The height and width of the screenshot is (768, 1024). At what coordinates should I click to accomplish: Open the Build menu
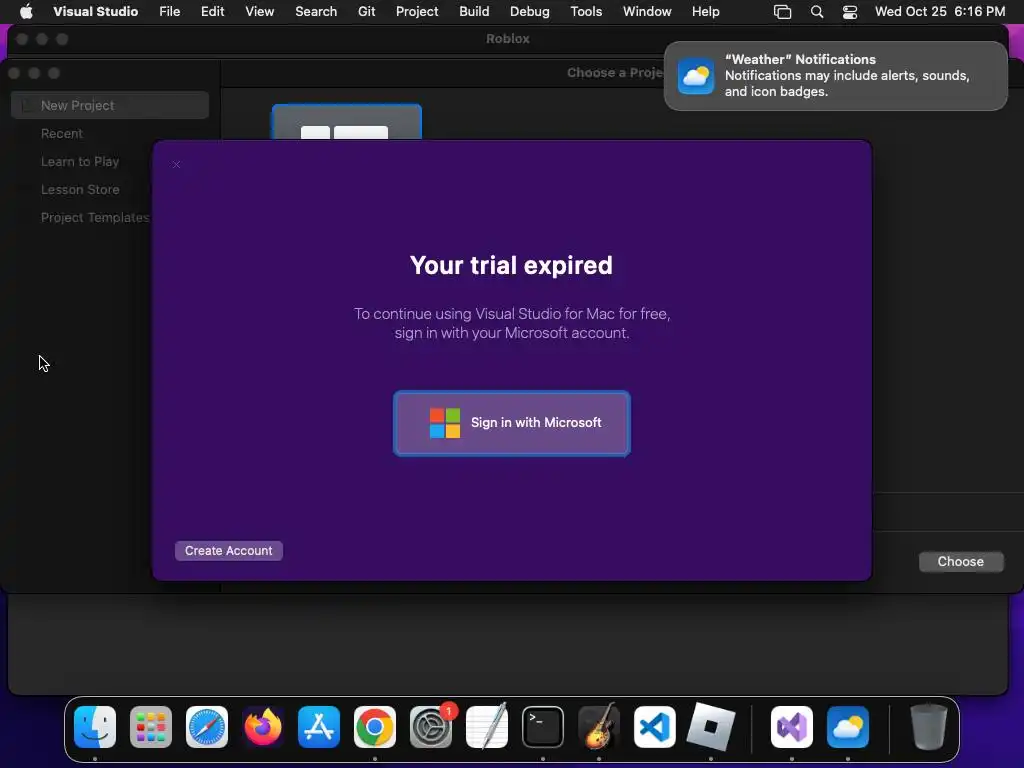point(474,11)
